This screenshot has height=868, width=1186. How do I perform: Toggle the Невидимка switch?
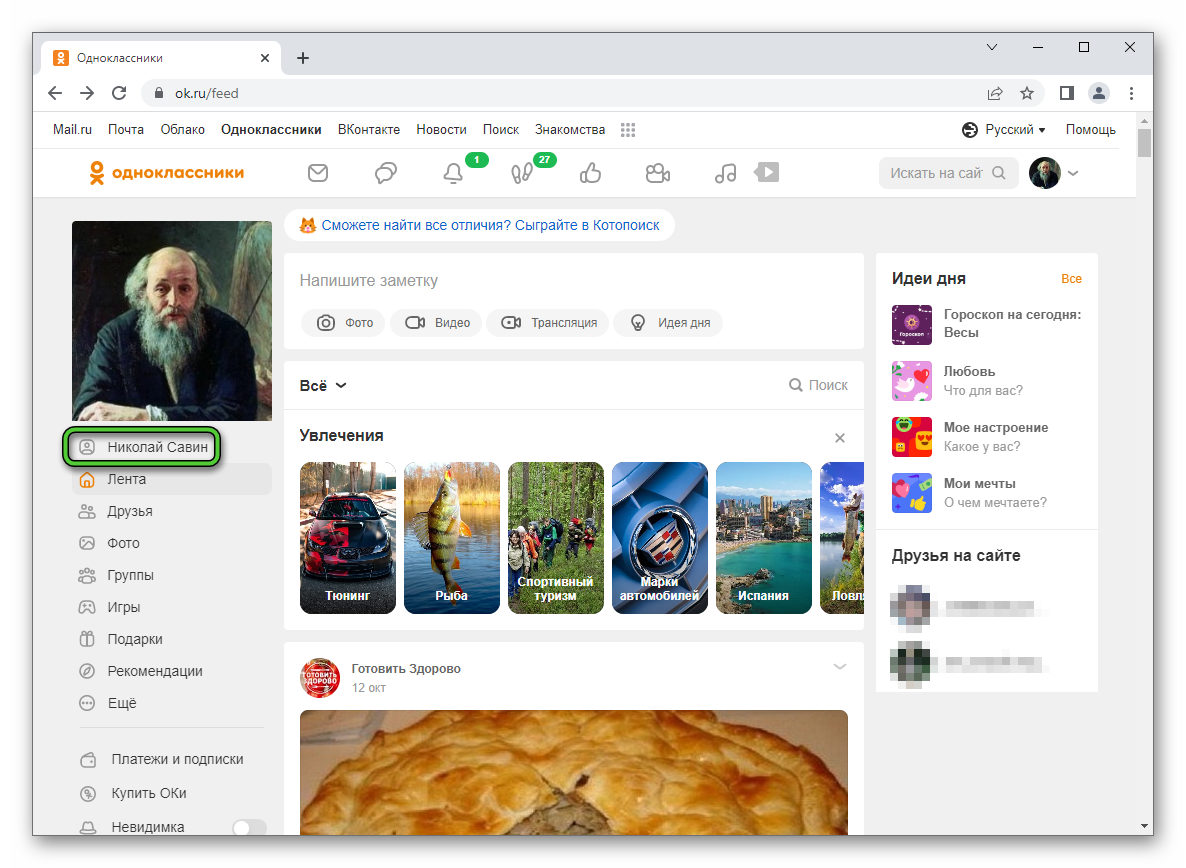(250, 827)
